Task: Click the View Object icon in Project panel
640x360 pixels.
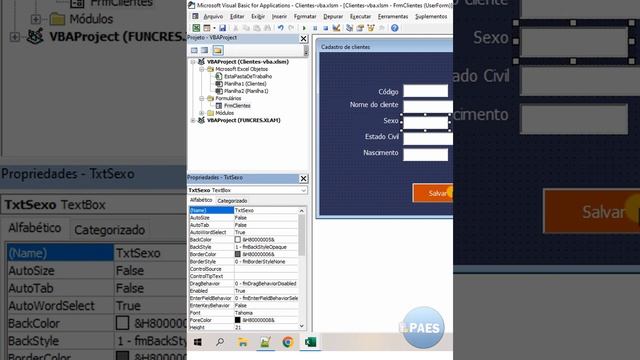Action: pos(204,50)
